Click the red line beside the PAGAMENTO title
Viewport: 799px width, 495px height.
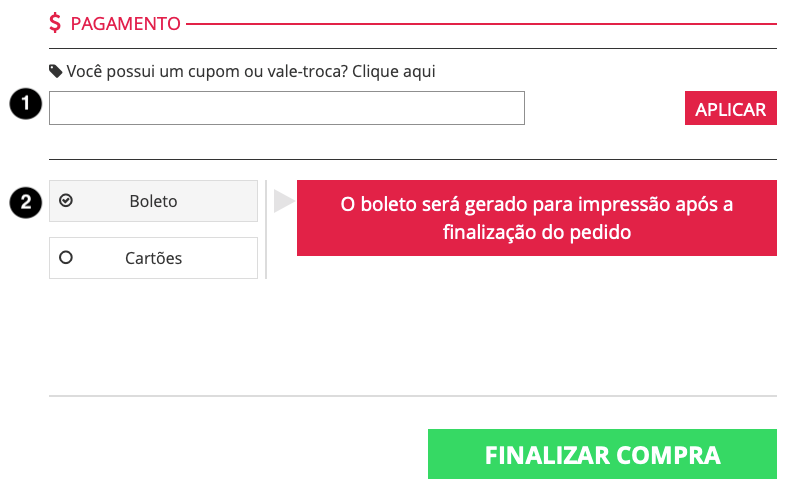click(x=482, y=23)
